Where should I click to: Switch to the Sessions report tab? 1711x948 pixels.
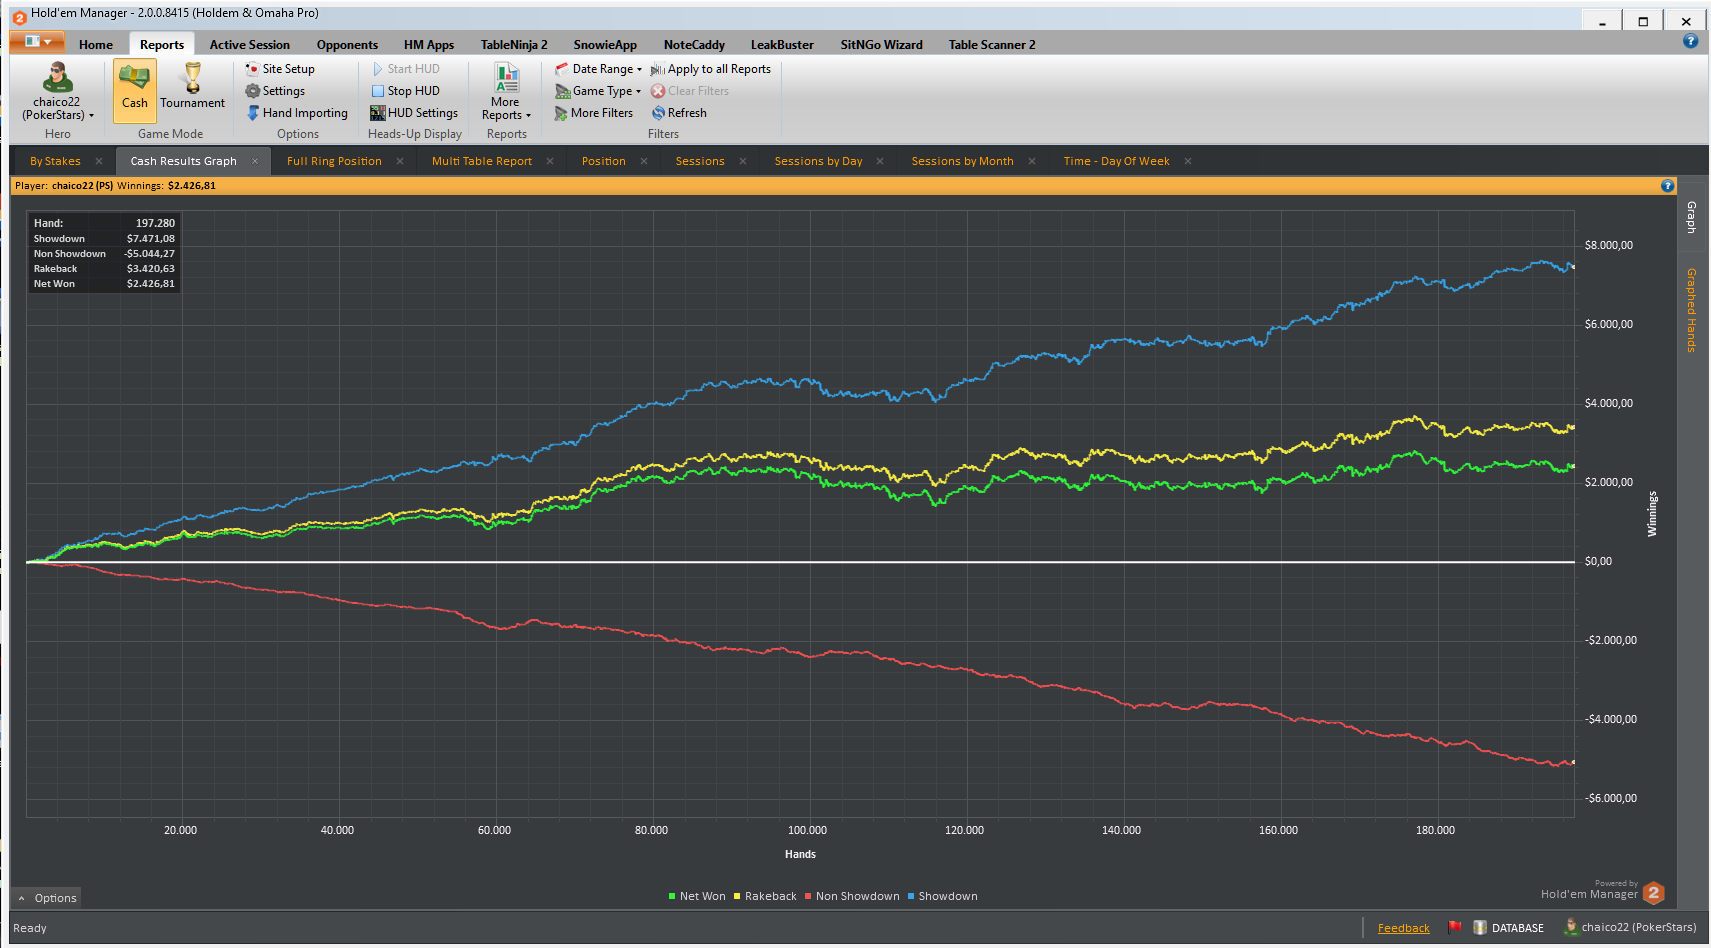coord(700,161)
